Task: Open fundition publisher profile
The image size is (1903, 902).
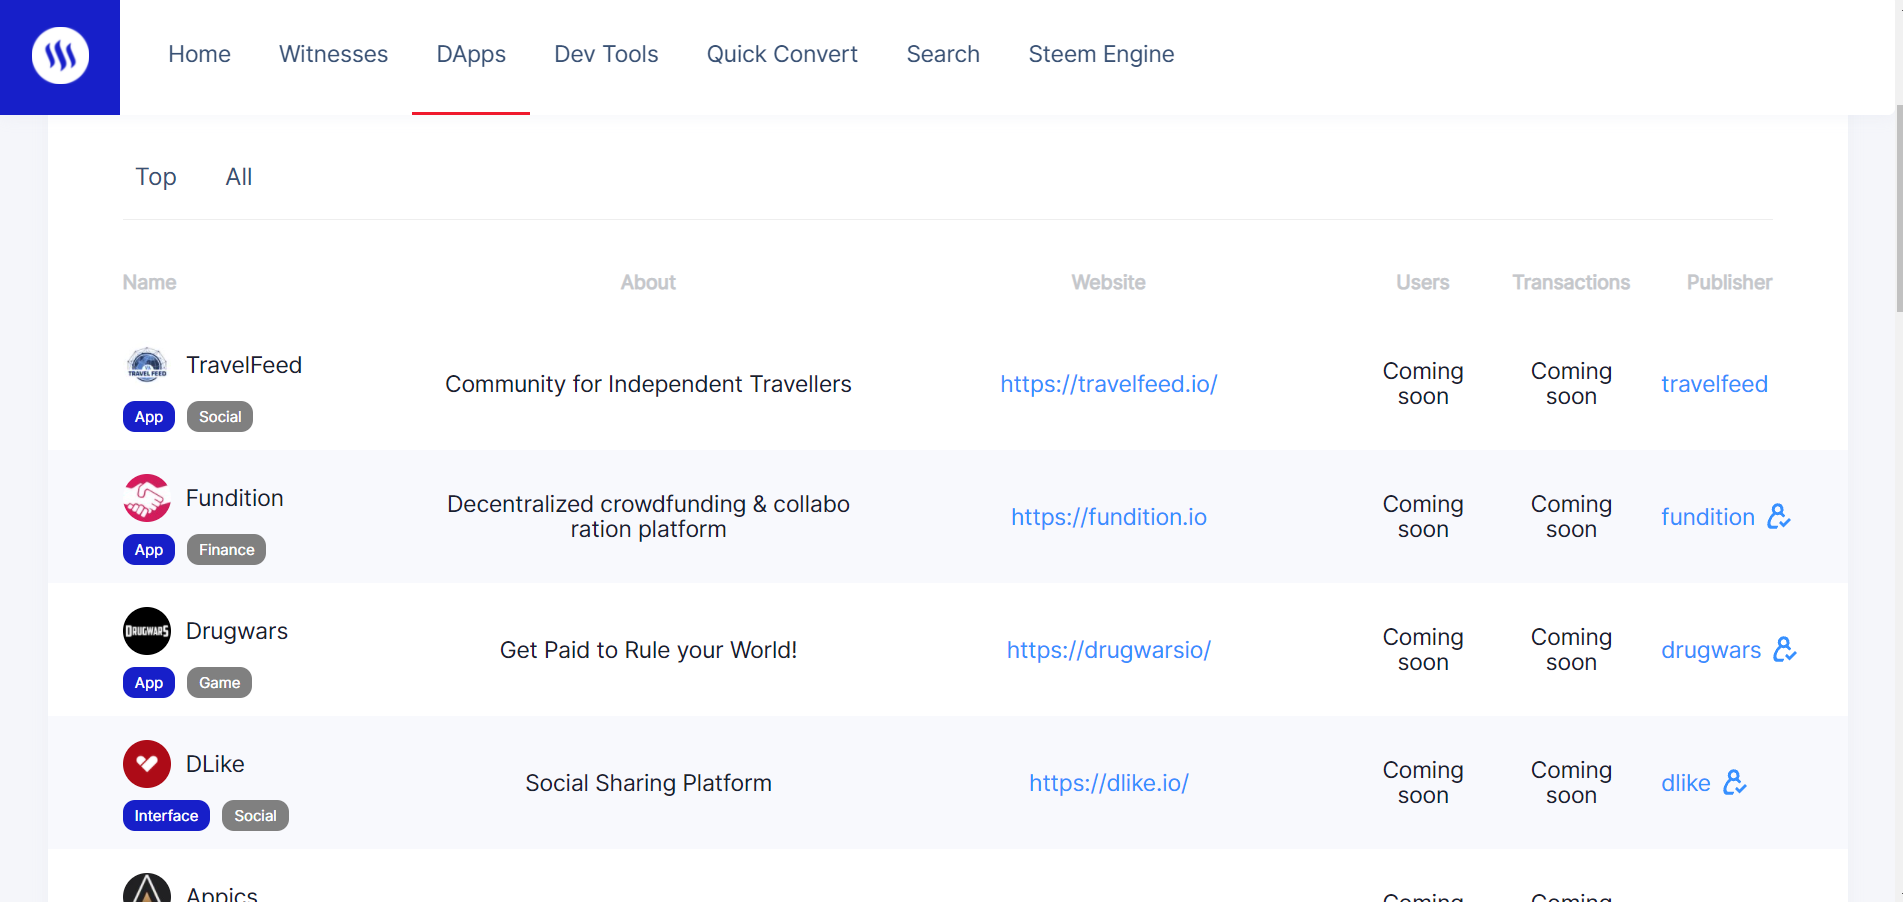Action: tap(1708, 517)
